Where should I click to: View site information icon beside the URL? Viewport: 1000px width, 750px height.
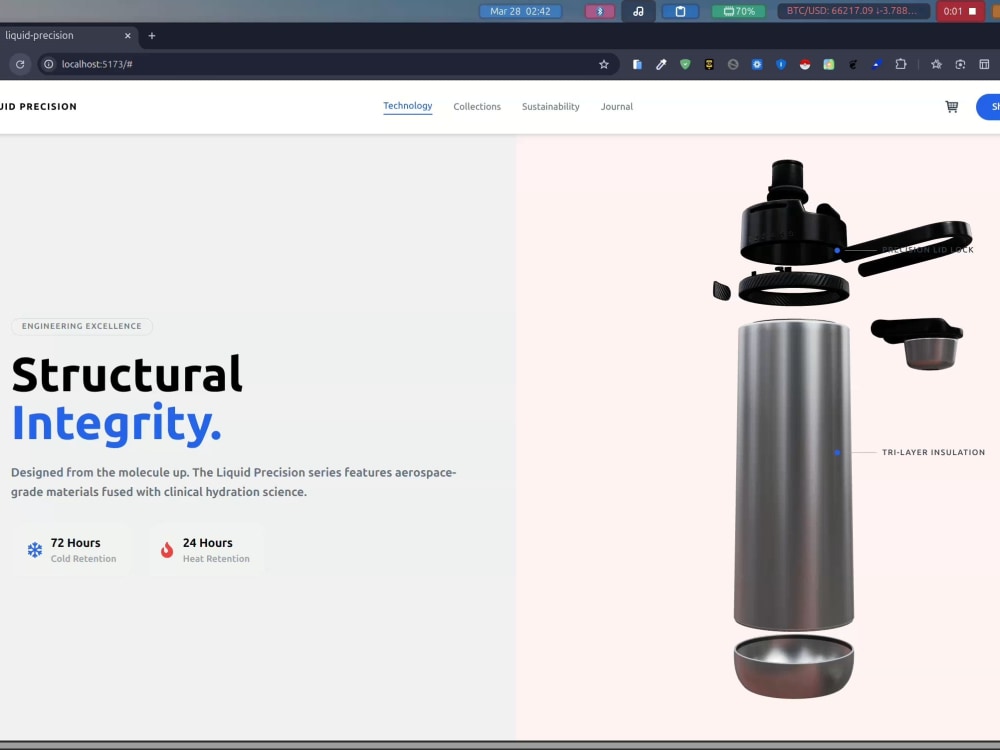pyautogui.click(x=48, y=64)
